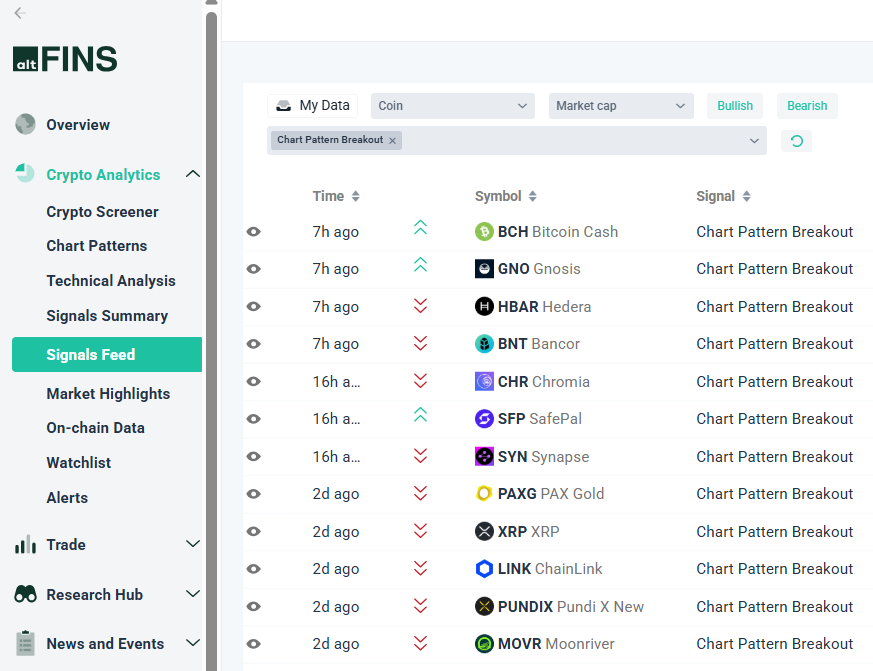Click the back arrow icon above the logo
Viewport: 873px width, 671px height.
pos(20,13)
